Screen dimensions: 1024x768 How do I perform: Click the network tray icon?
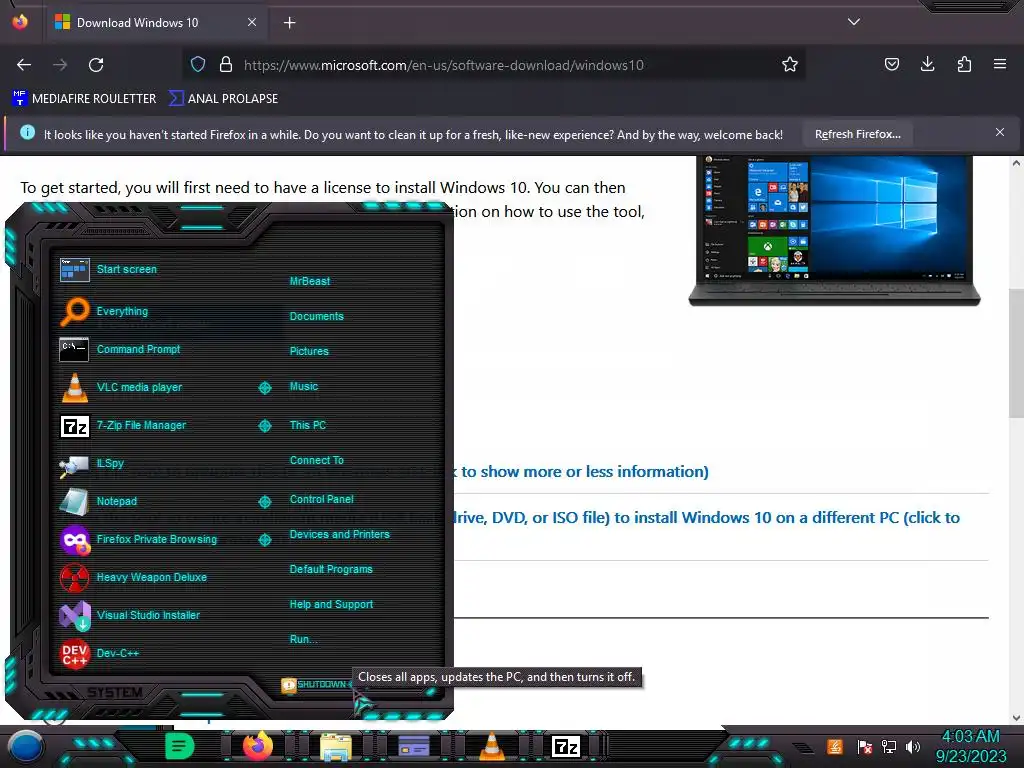889,746
